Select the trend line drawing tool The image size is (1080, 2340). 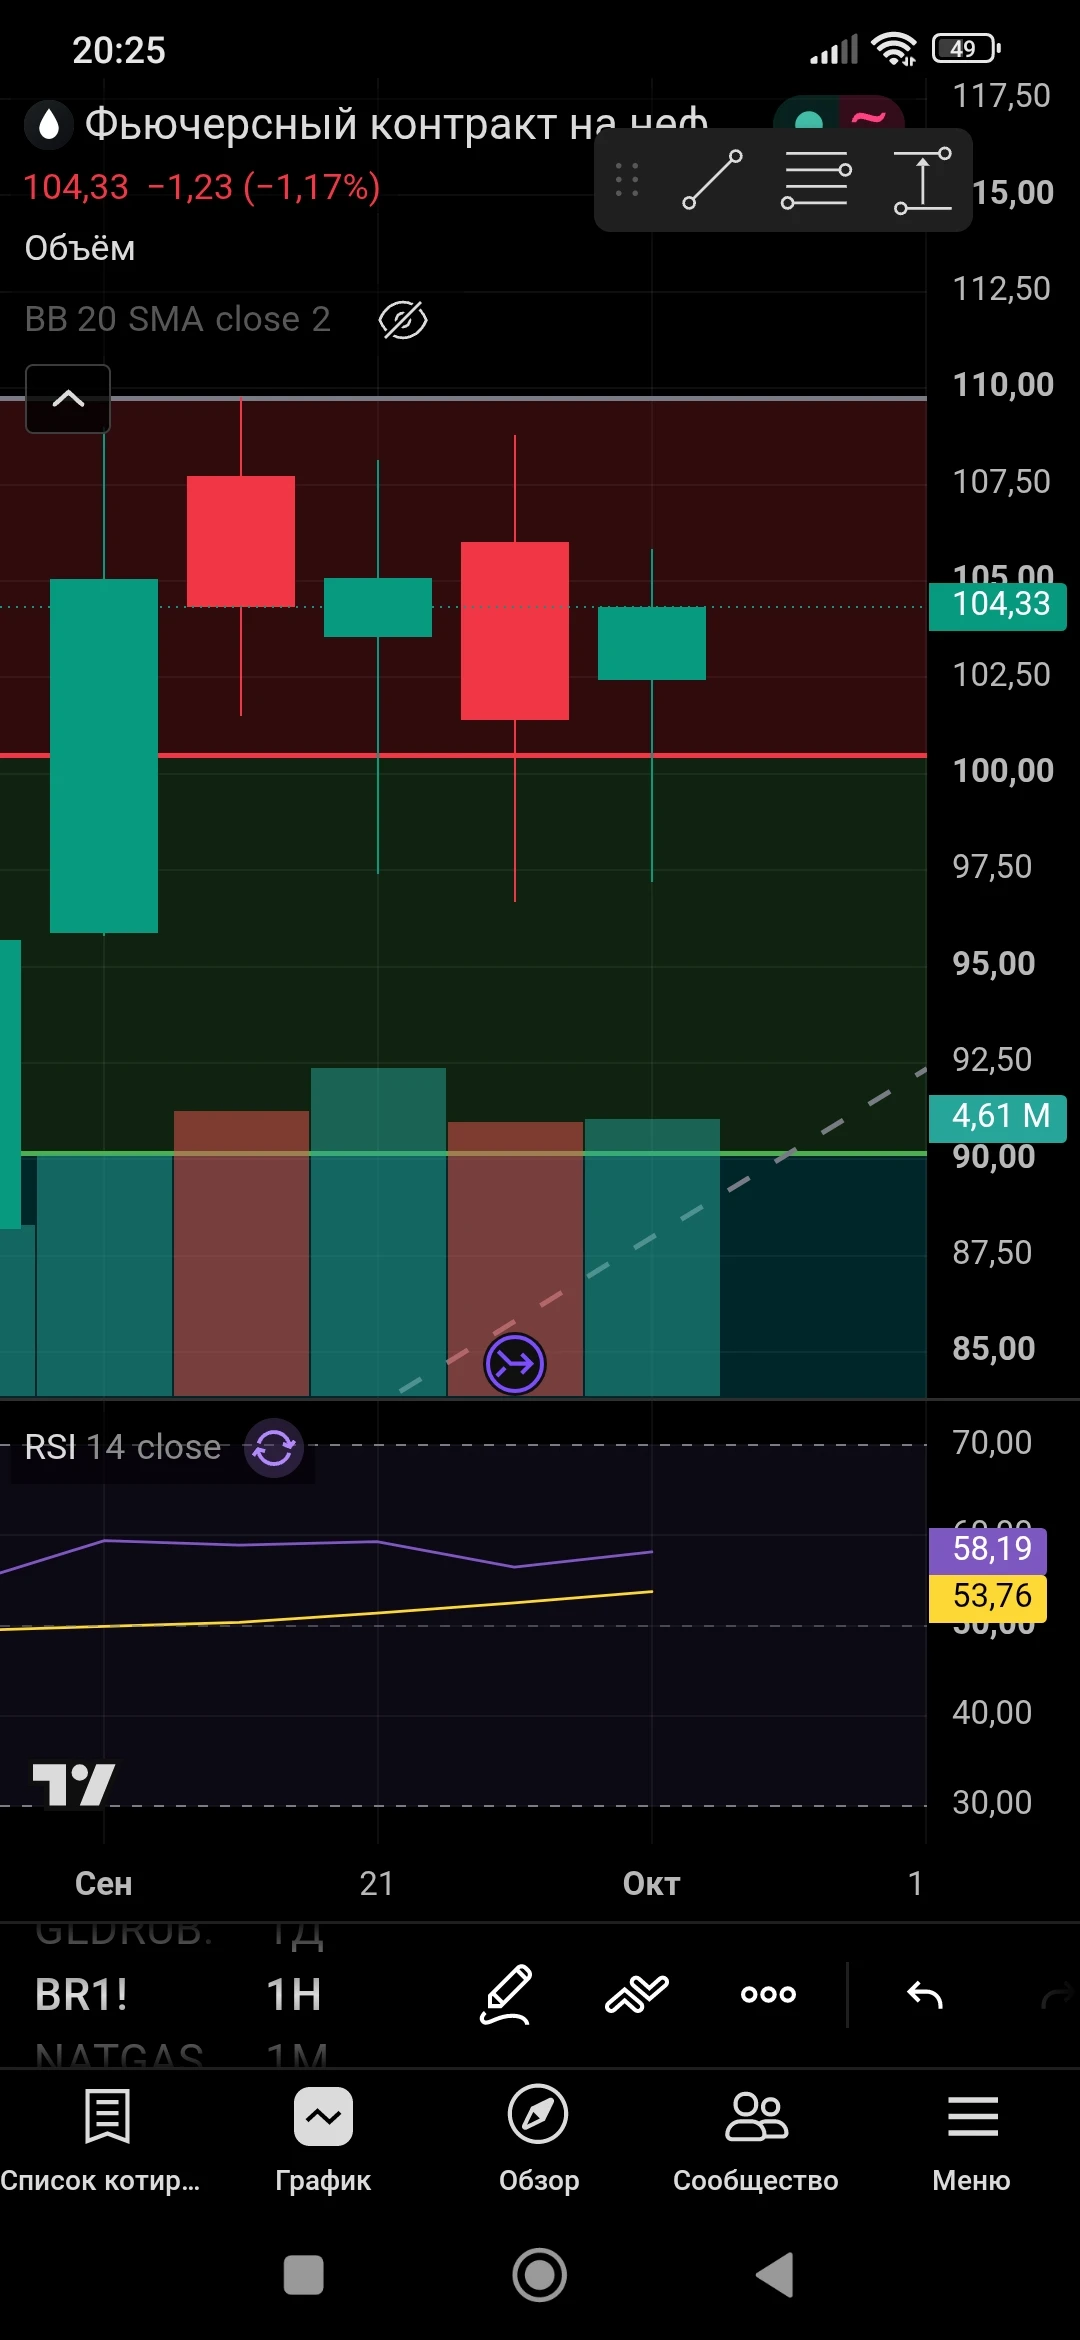click(x=712, y=180)
